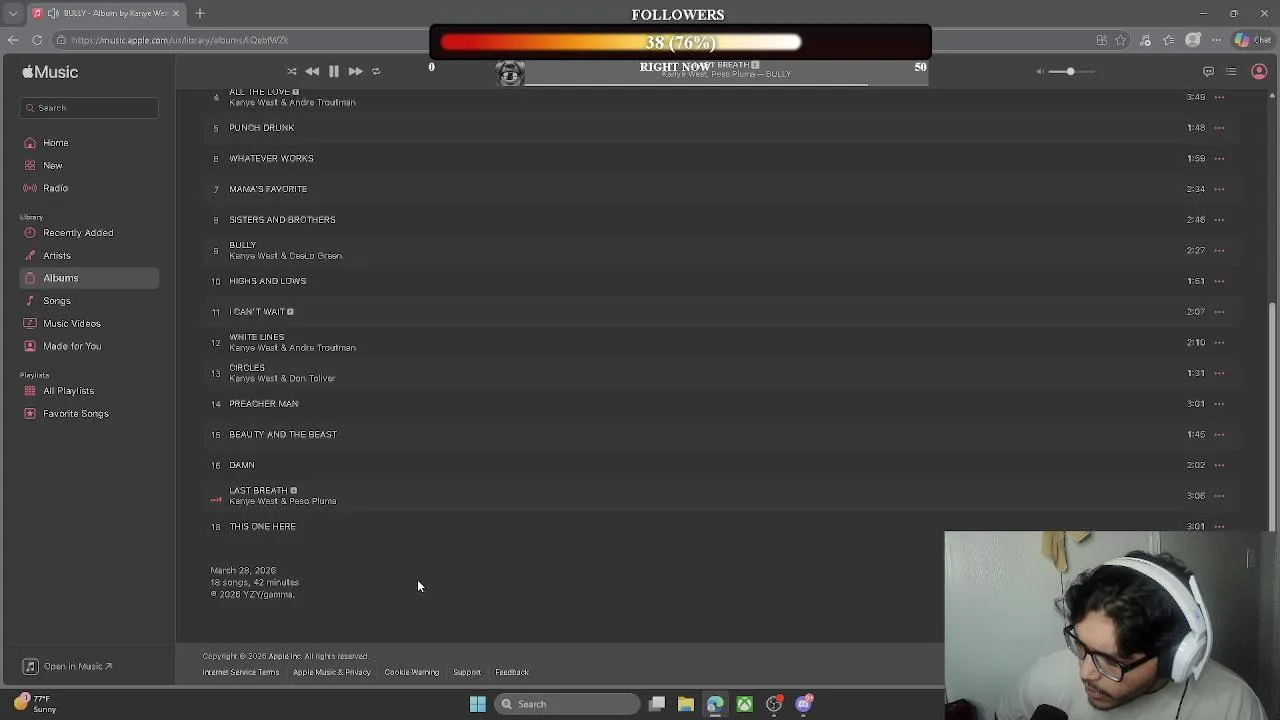
Task: Open more options for BULLY track
Action: (x=1219, y=250)
